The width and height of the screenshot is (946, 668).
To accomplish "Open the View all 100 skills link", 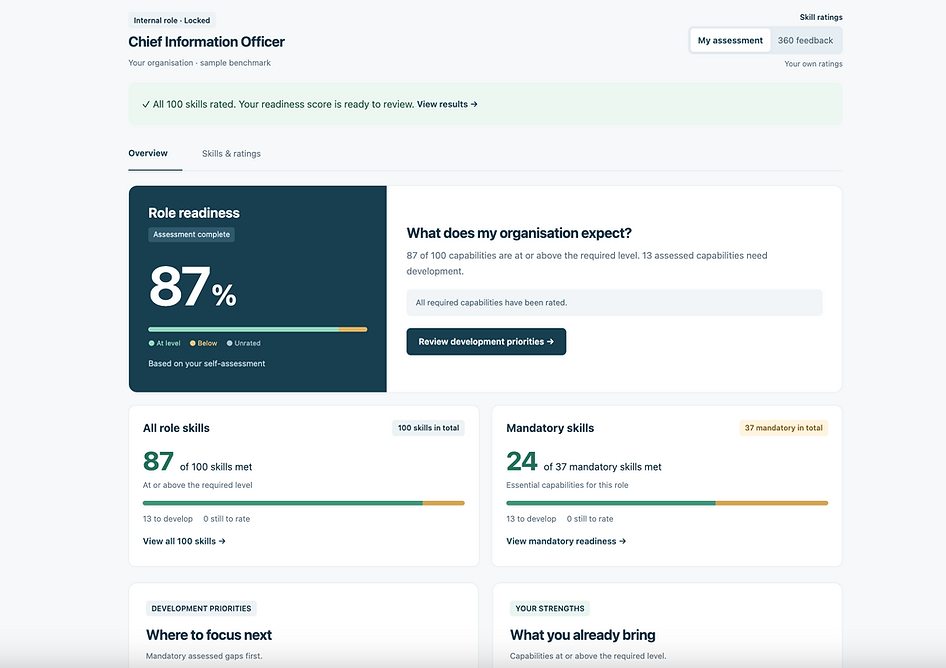I will coord(184,541).
